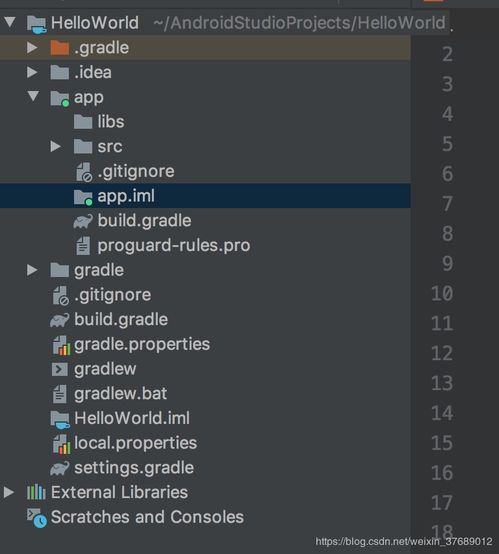Click the HelloWorld.iml module icon
Screen dimensions: 499x554
coord(60,419)
